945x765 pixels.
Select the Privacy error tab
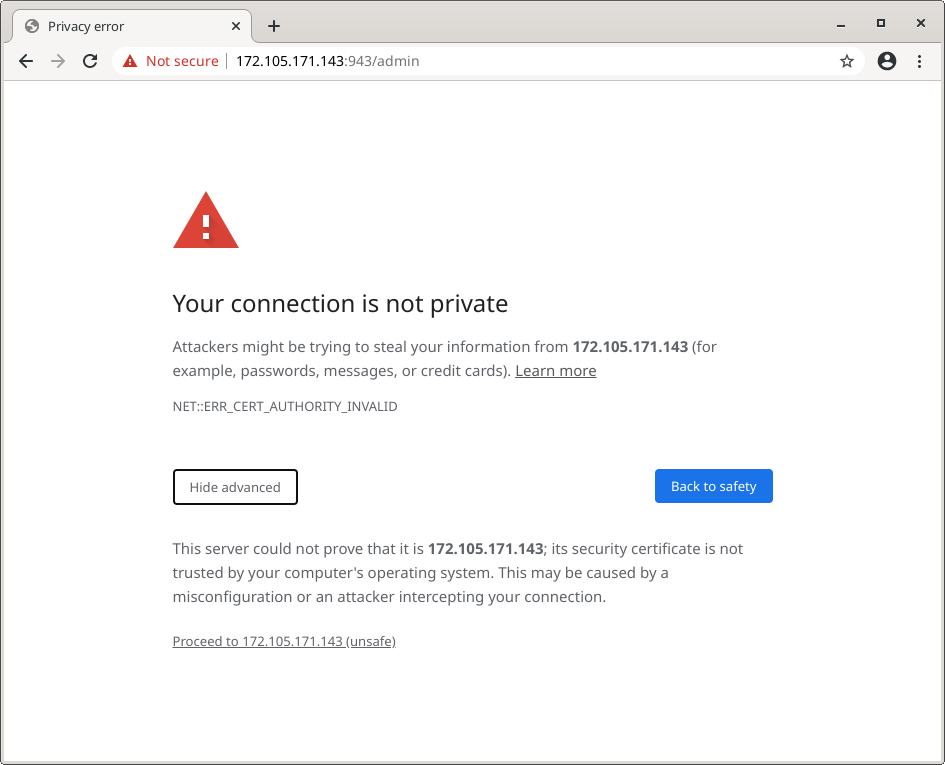[x=120, y=26]
